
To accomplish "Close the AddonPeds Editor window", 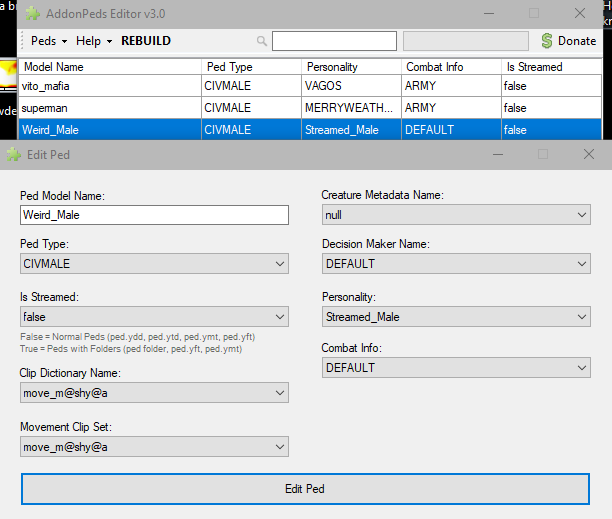I will pyautogui.click(x=580, y=14).
